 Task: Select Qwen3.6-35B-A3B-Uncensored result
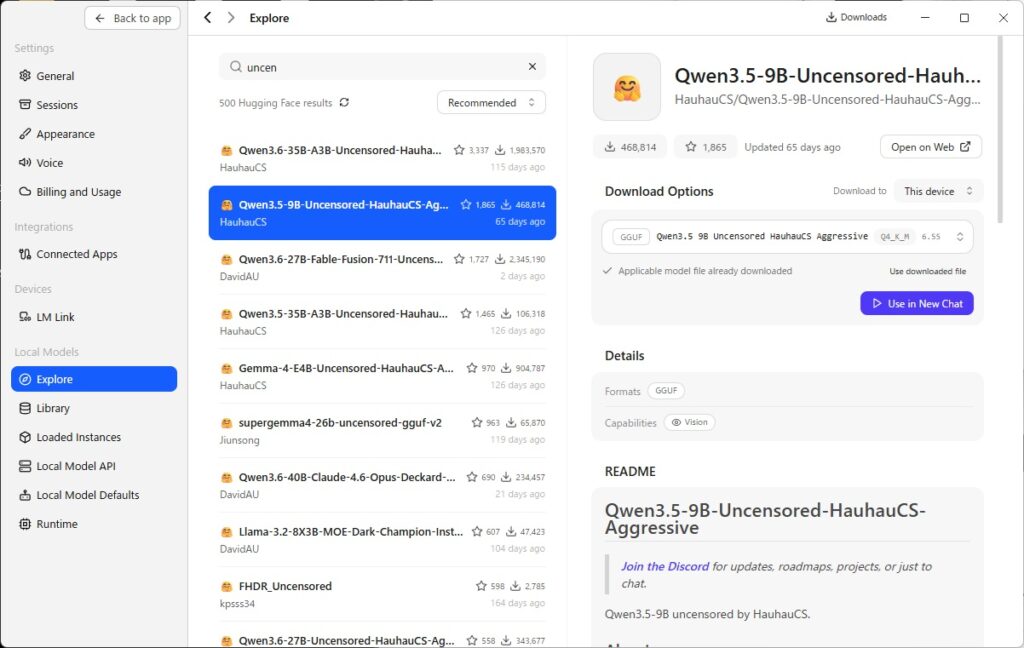pyautogui.click(x=382, y=158)
